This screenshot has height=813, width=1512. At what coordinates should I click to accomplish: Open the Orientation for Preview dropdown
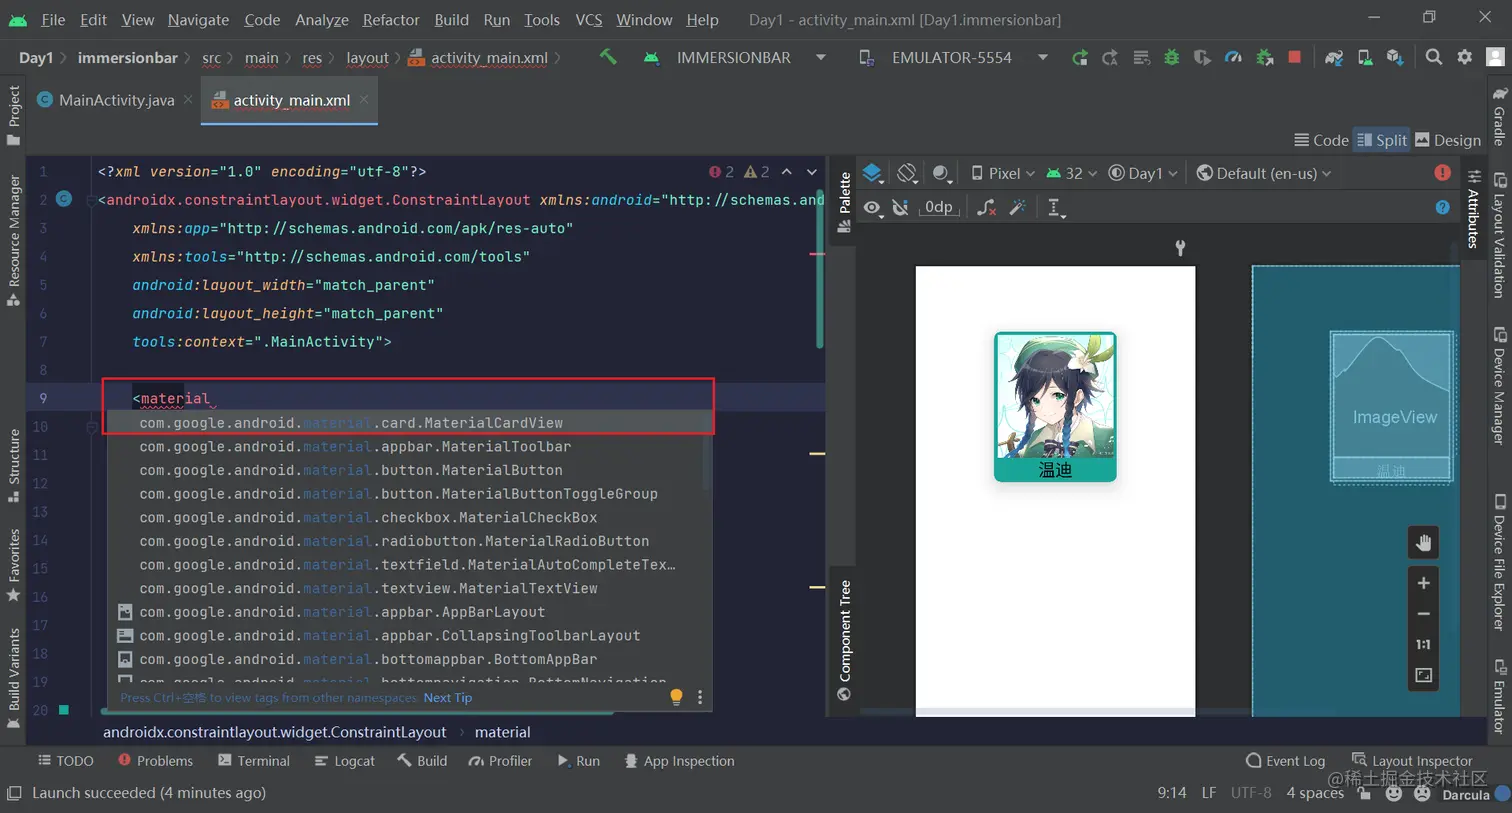[x=907, y=173]
